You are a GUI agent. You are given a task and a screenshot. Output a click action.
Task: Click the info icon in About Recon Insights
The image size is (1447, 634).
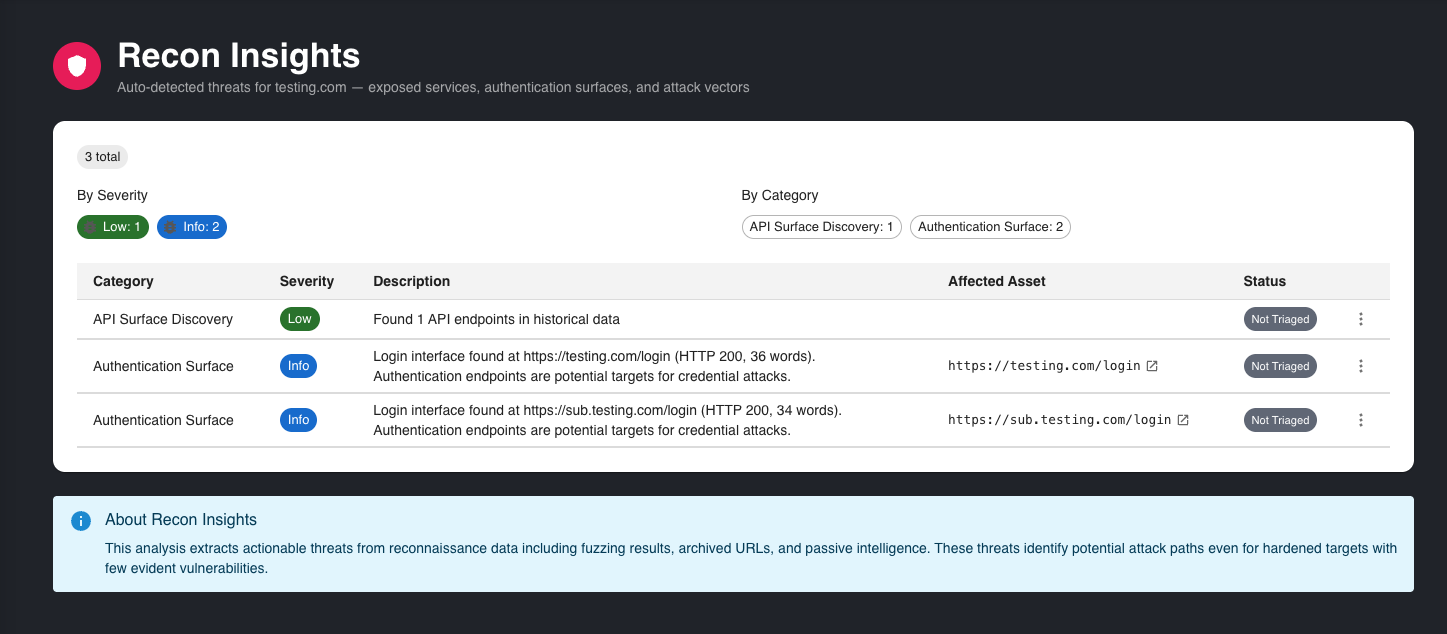(x=81, y=521)
